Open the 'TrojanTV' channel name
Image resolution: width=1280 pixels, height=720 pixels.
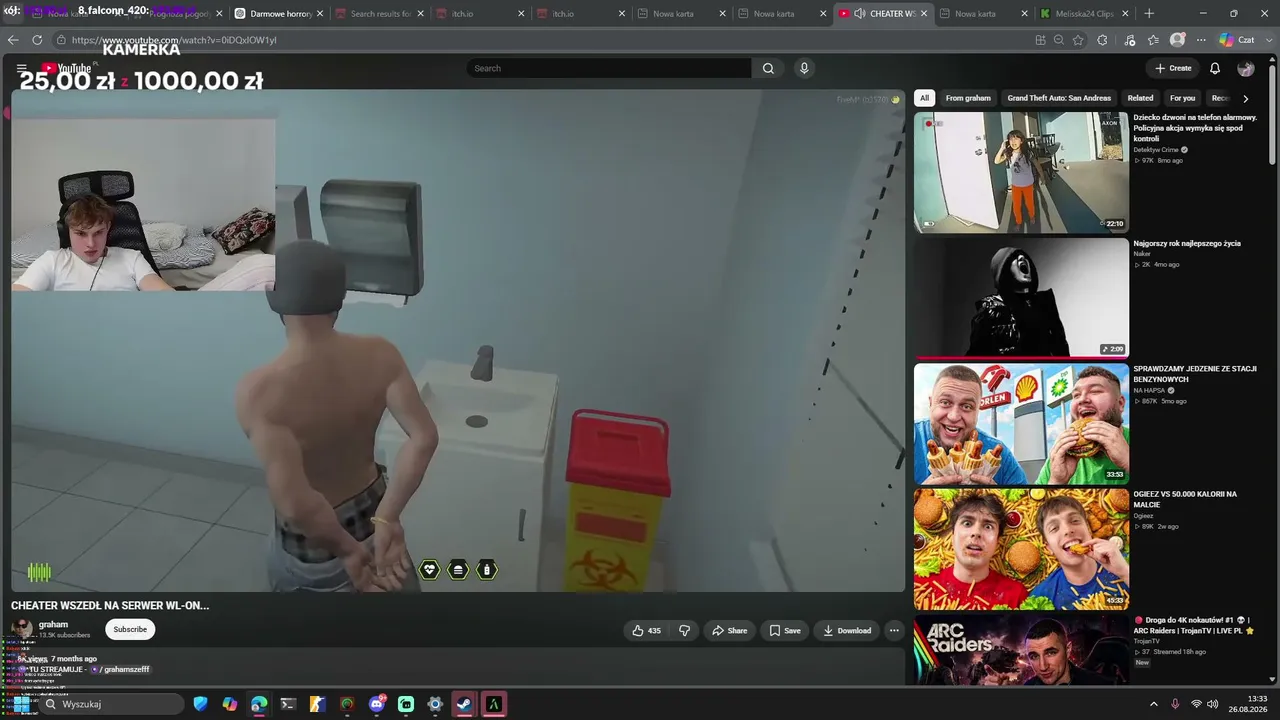1147,641
